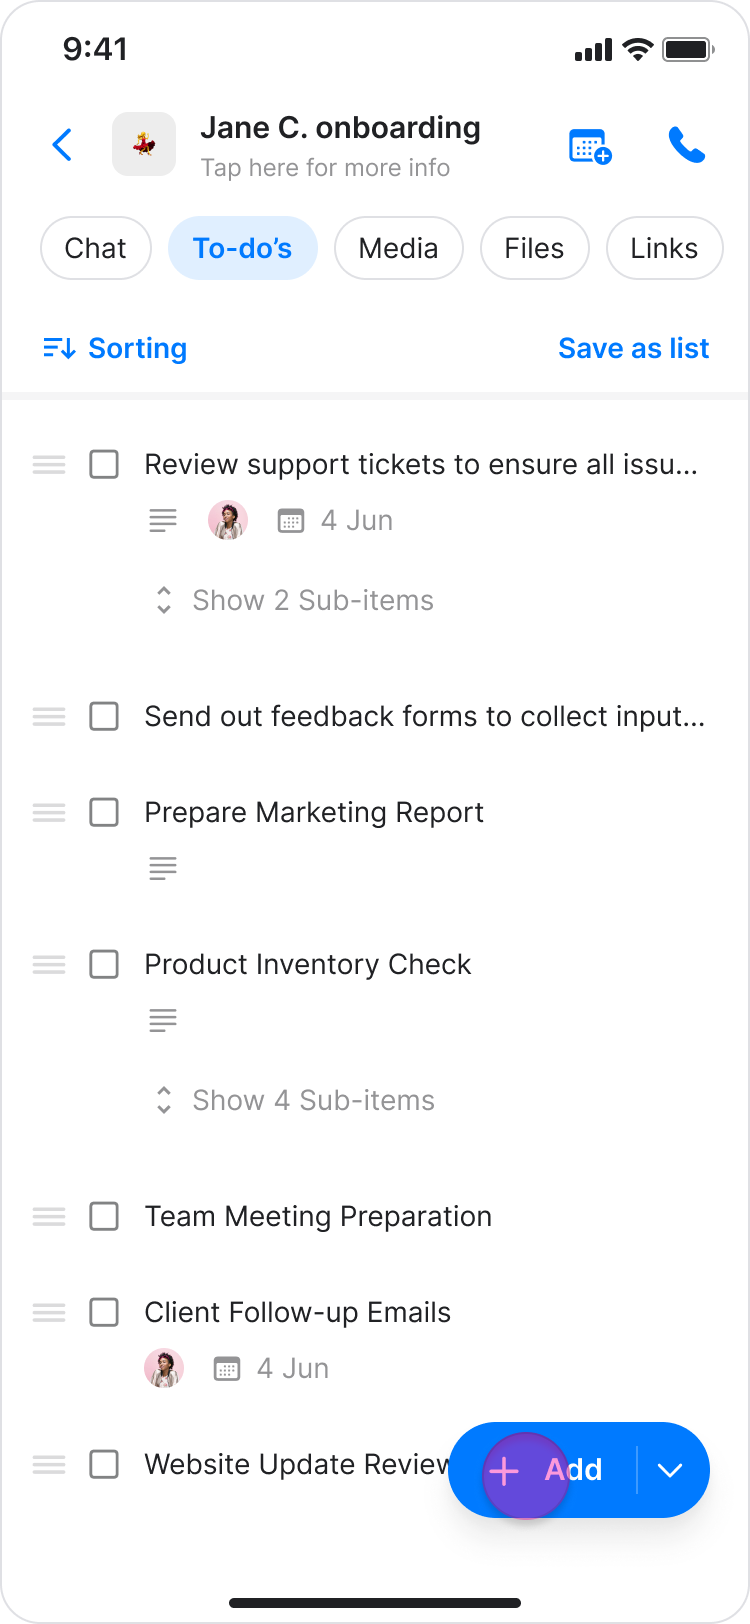750x1624 pixels.
Task: Expand Show 2 Sub-items
Action: (294, 600)
